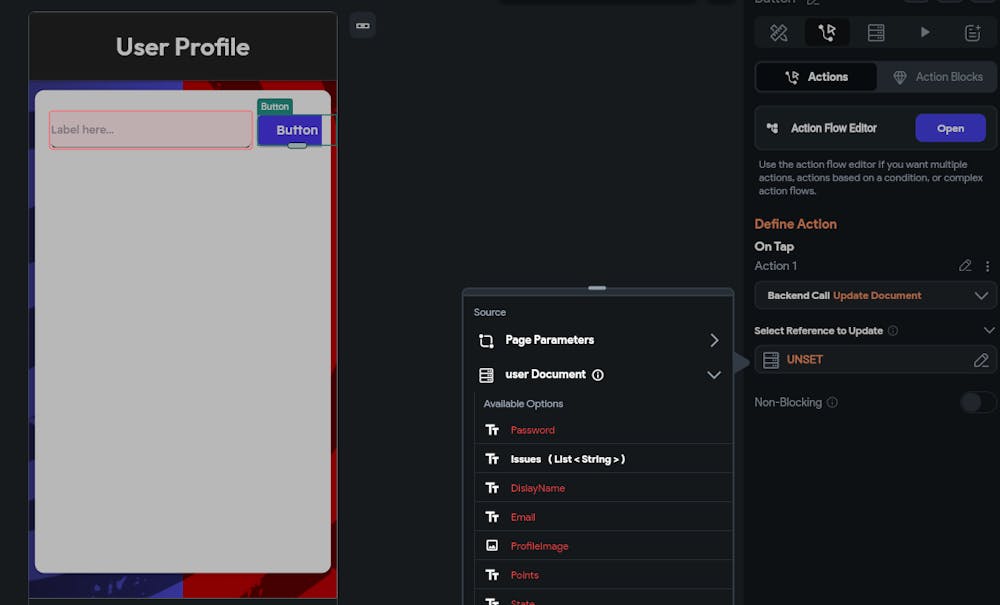This screenshot has width=1000, height=605.
Task: Open the animations play tab icon
Action: coord(925,32)
